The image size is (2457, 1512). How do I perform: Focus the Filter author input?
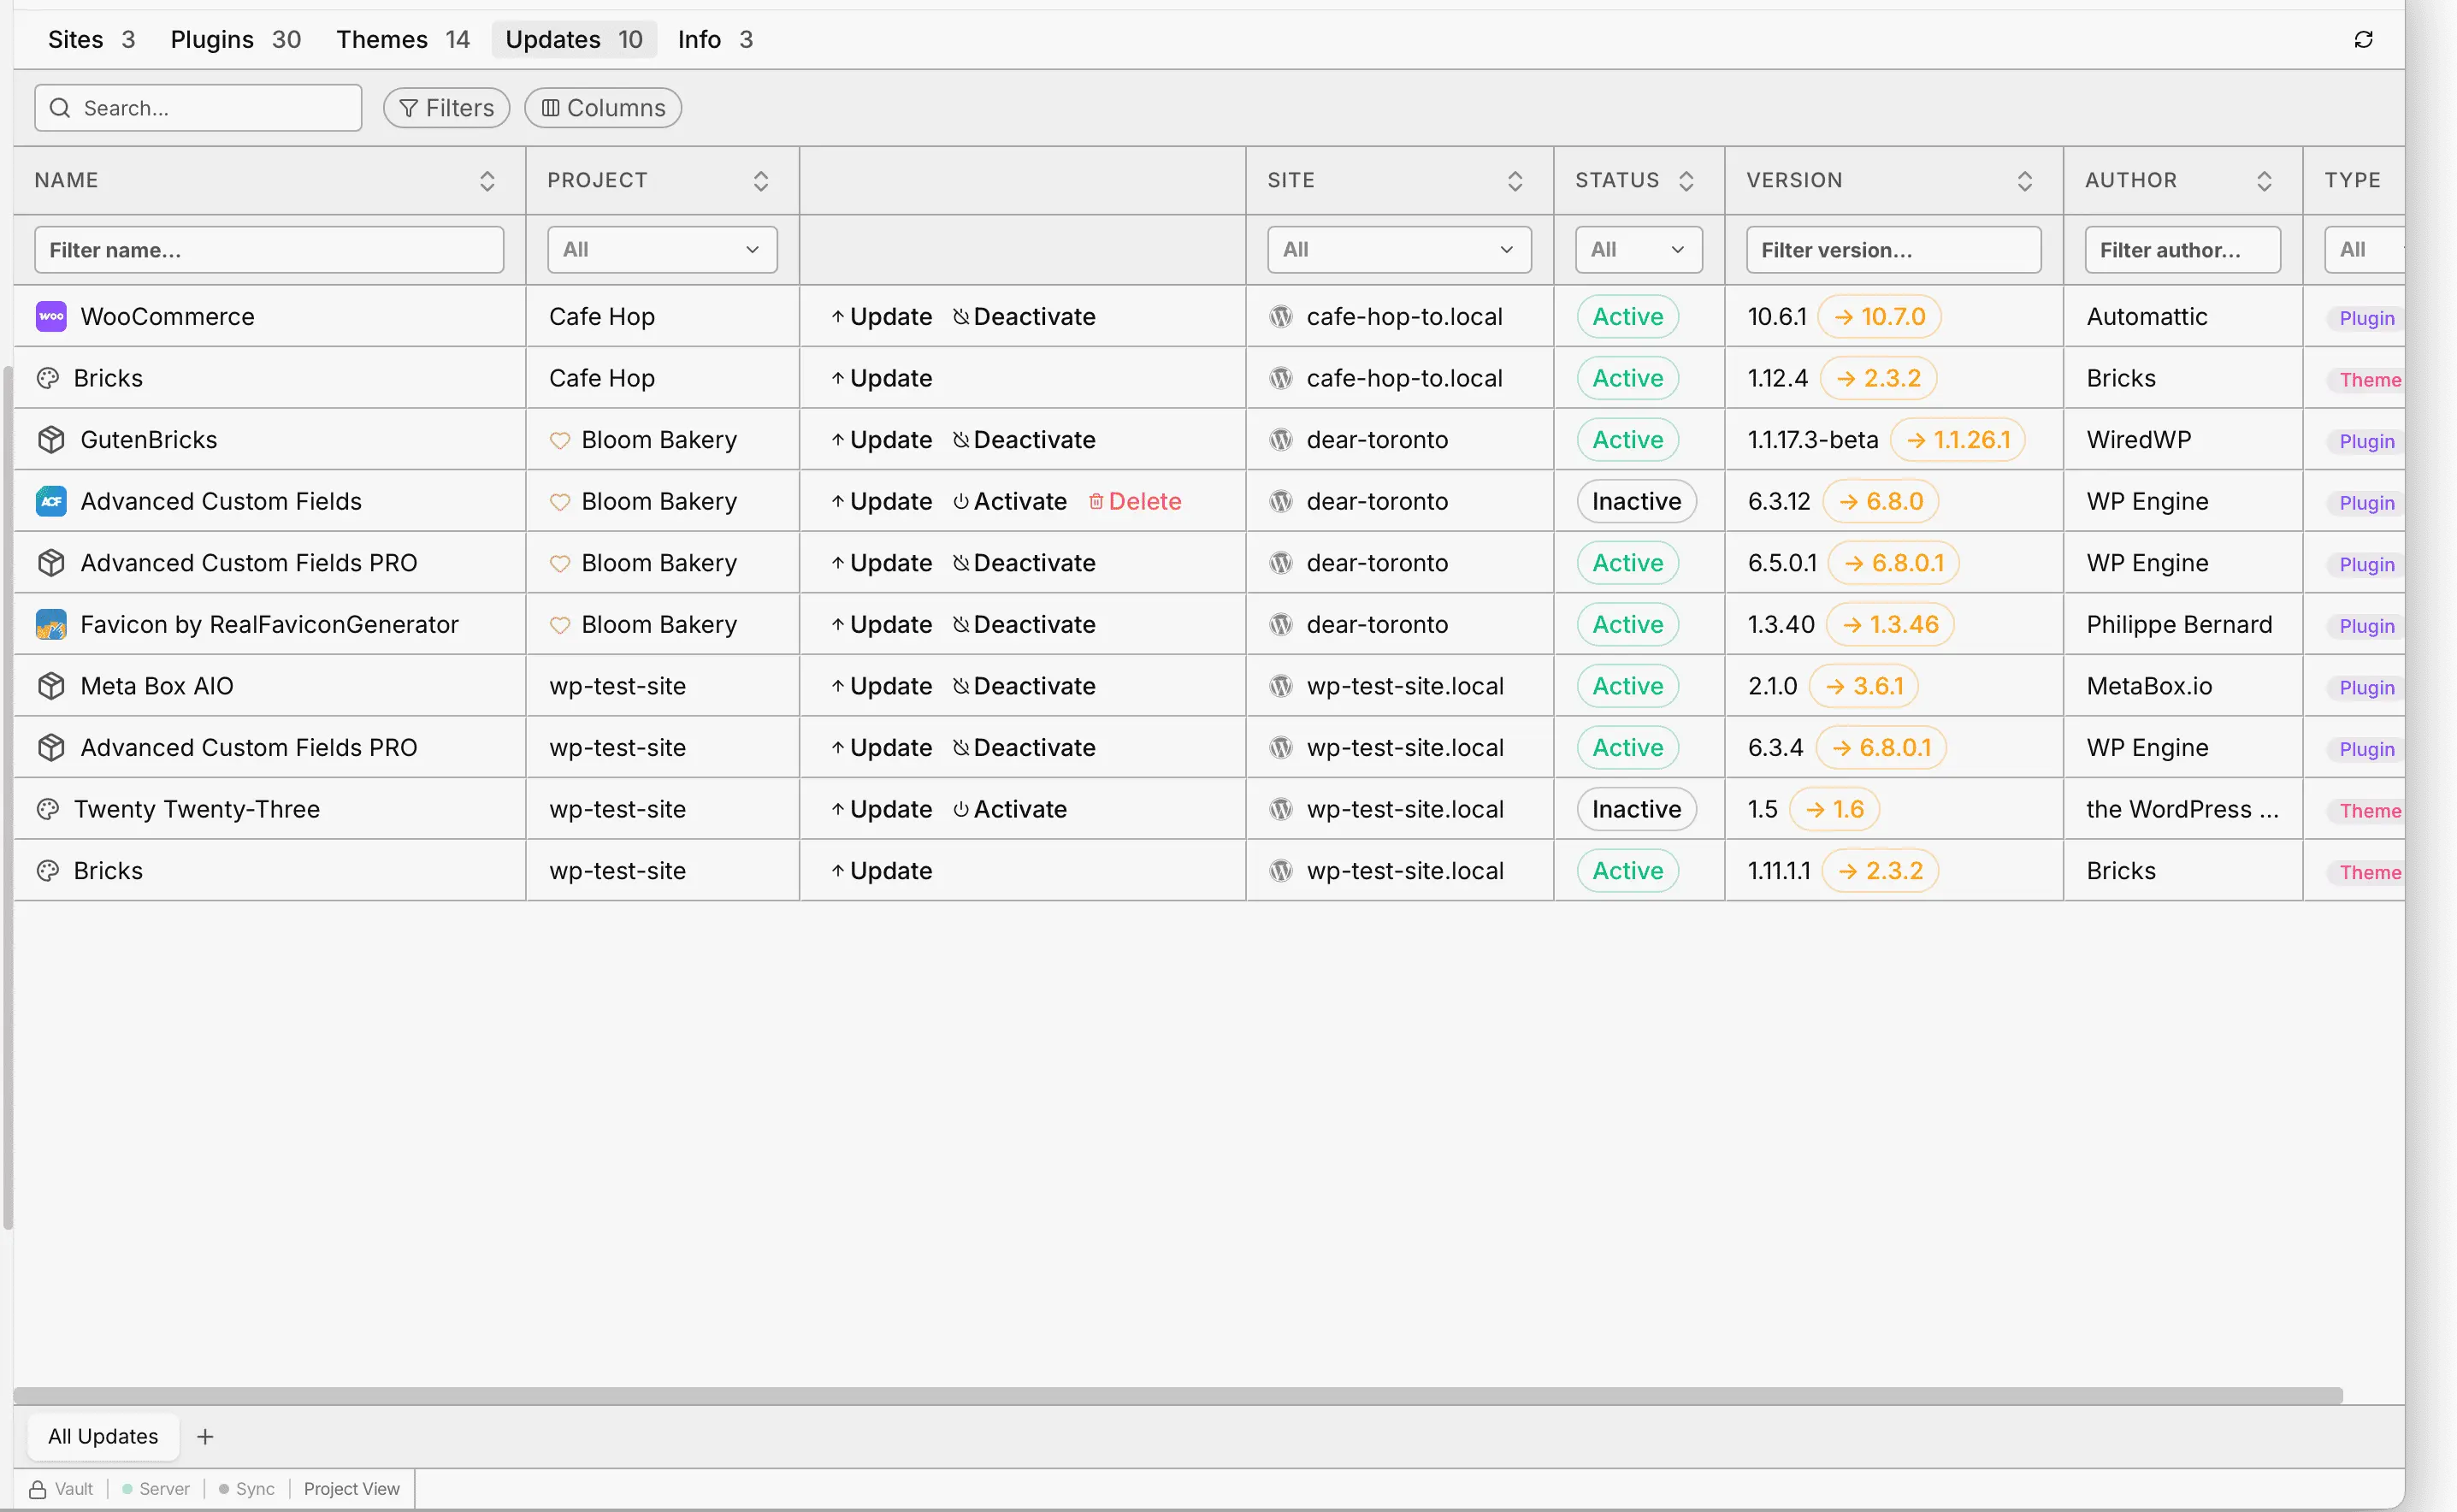(x=2183, y=250)
